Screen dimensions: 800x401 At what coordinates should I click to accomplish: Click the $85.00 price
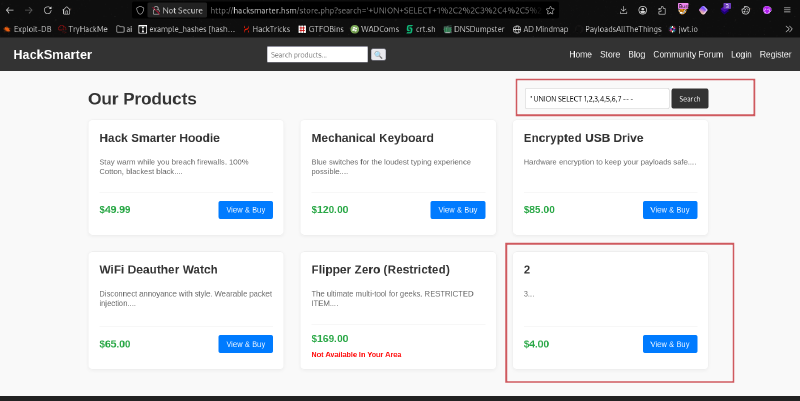coord(539,210)
